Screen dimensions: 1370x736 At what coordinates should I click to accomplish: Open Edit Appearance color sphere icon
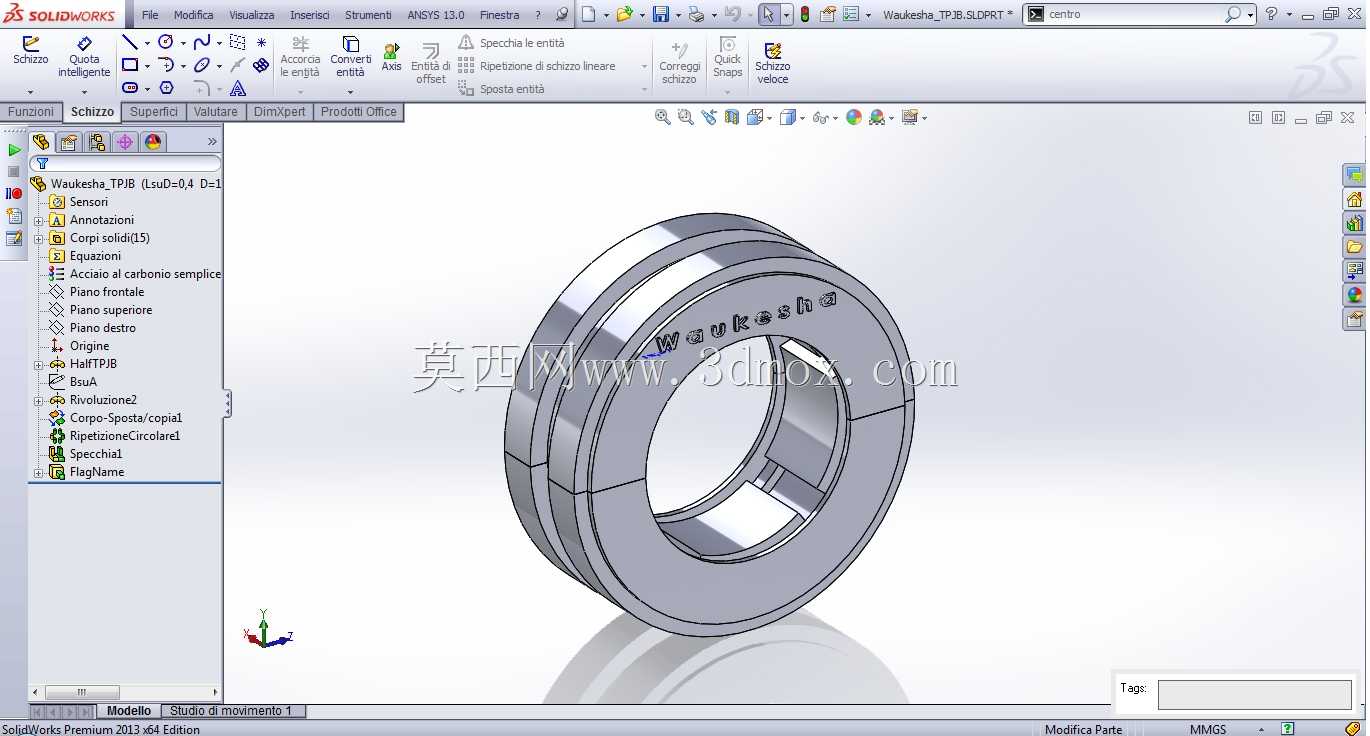[853, 117]
